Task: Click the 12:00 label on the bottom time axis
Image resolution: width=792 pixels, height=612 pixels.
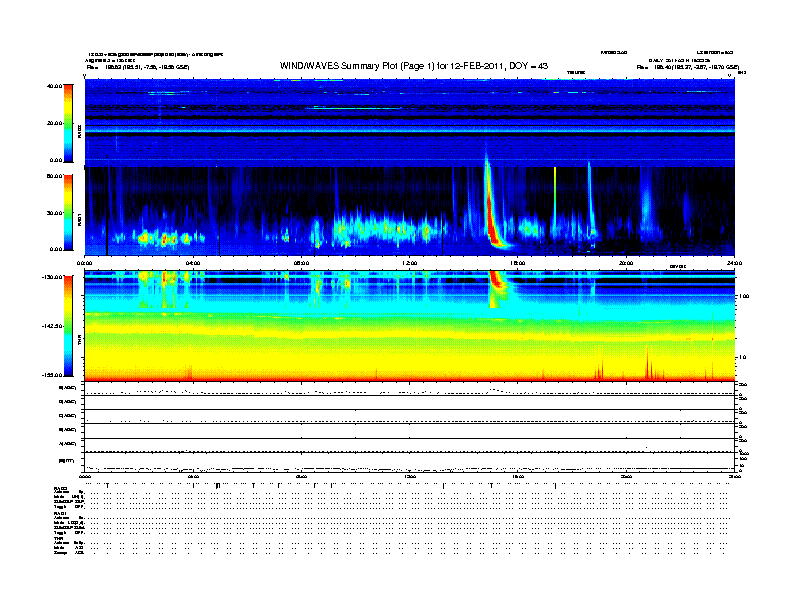Action: pos(409,477)
